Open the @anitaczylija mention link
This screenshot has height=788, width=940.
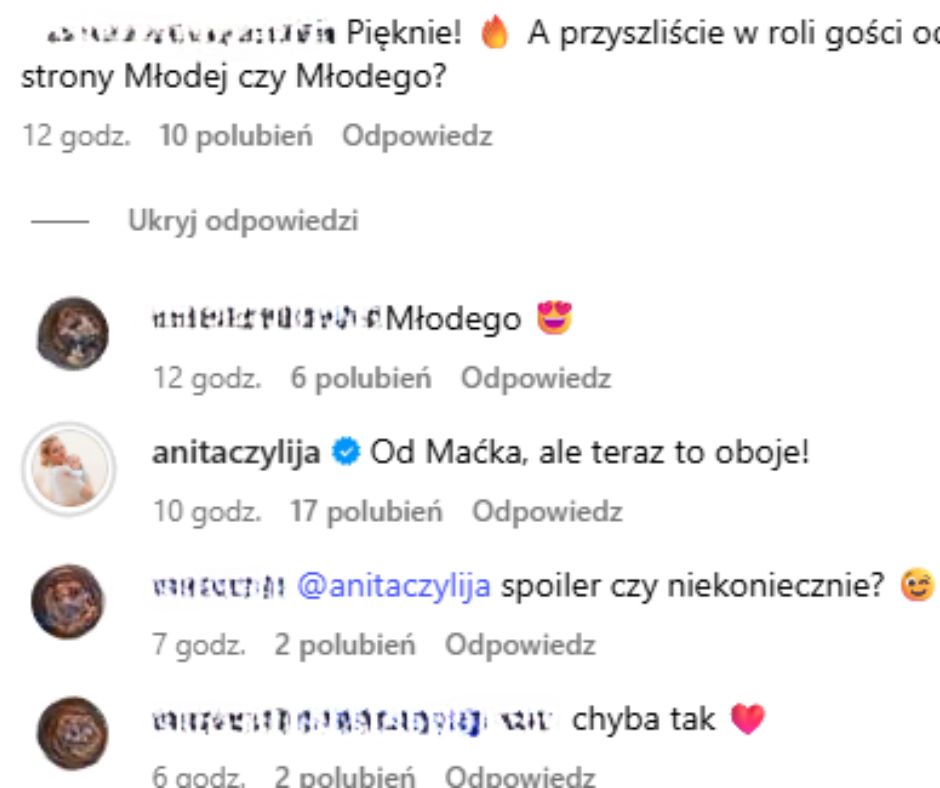coord(394,586)
